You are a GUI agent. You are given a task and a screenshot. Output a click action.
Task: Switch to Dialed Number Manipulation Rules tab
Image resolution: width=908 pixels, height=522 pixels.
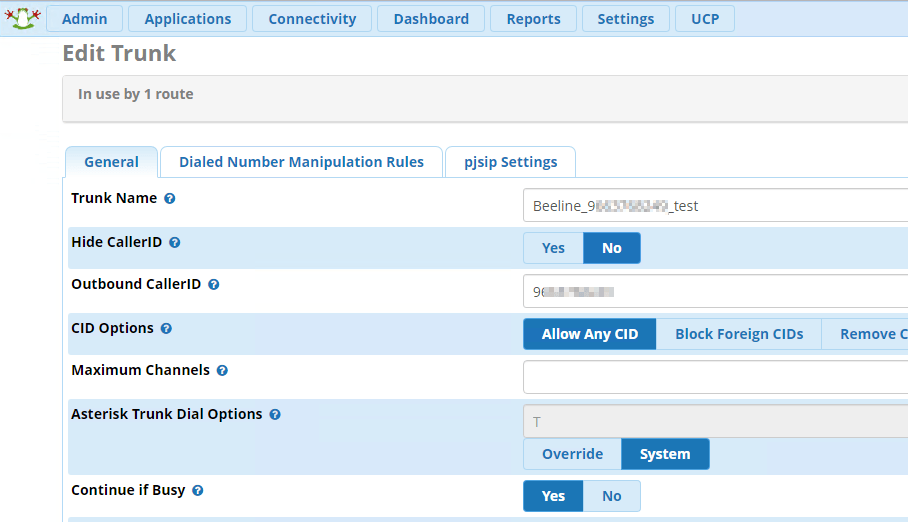click(301, 162)
